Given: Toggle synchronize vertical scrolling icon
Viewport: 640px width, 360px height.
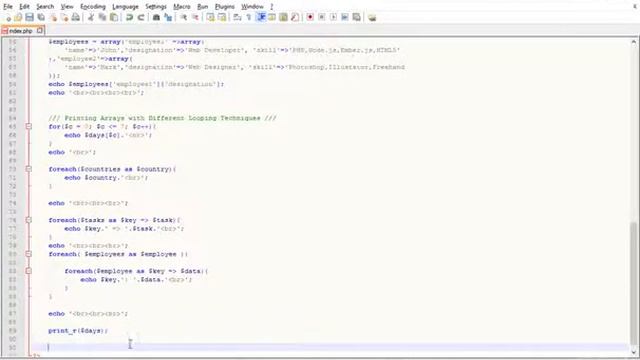Looking at the screenshot, I should coord(210,17).
